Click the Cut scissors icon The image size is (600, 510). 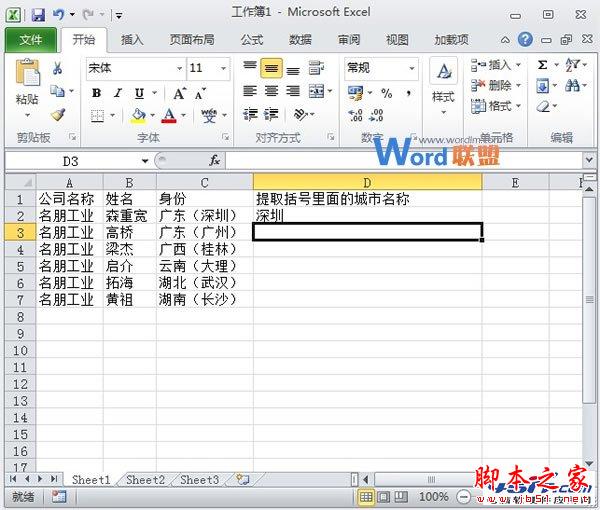(57, 68)
